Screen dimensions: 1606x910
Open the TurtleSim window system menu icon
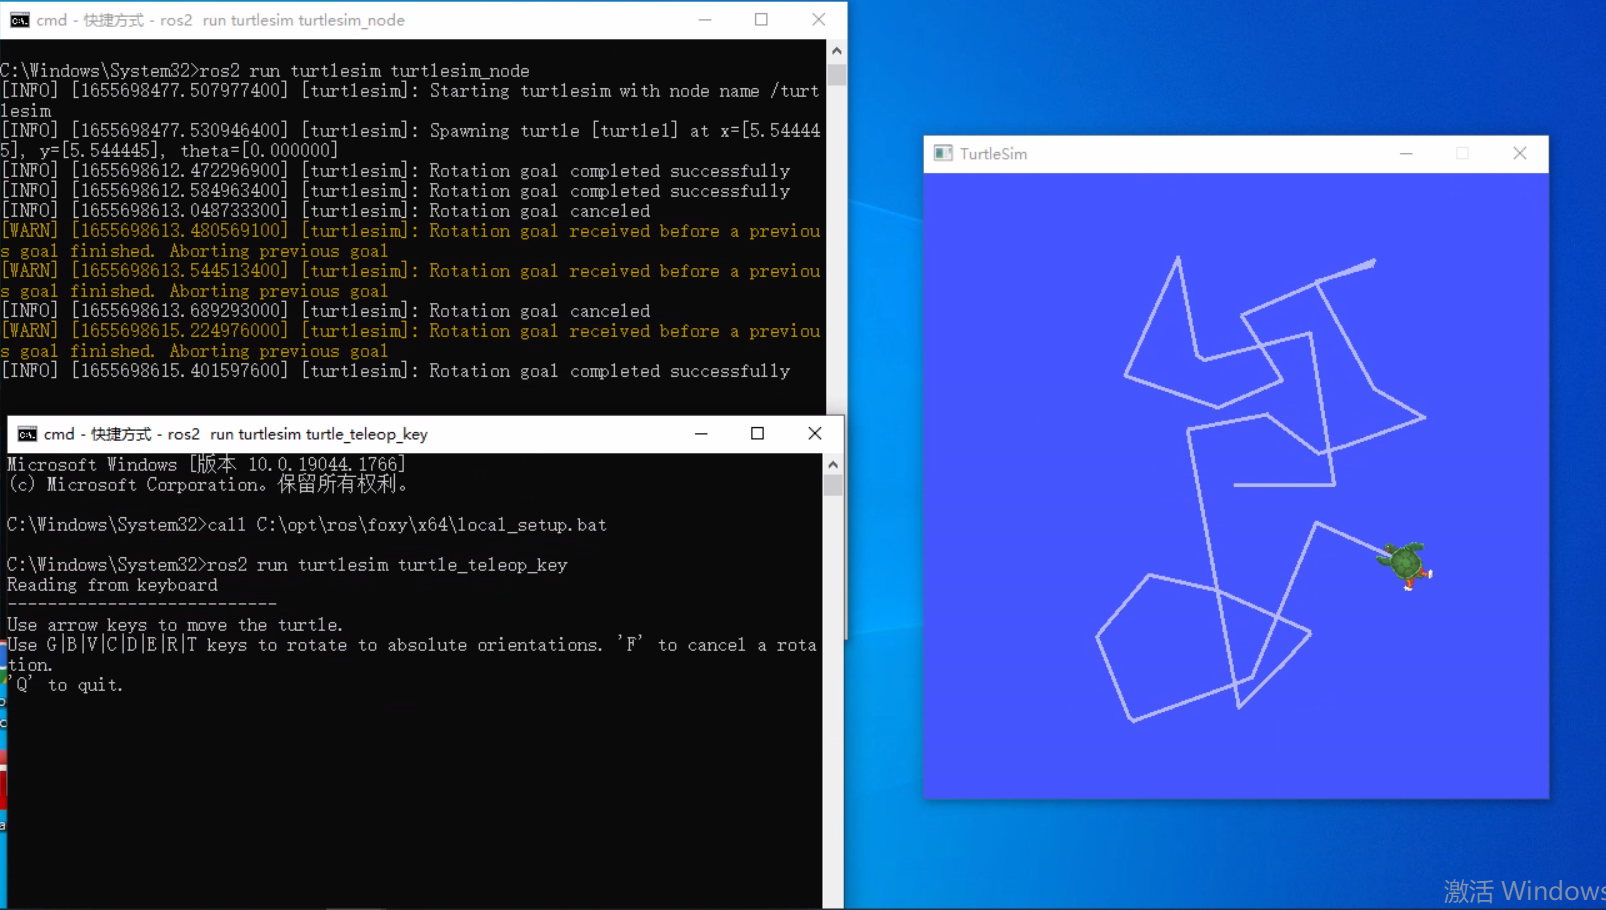pos(942,153)
